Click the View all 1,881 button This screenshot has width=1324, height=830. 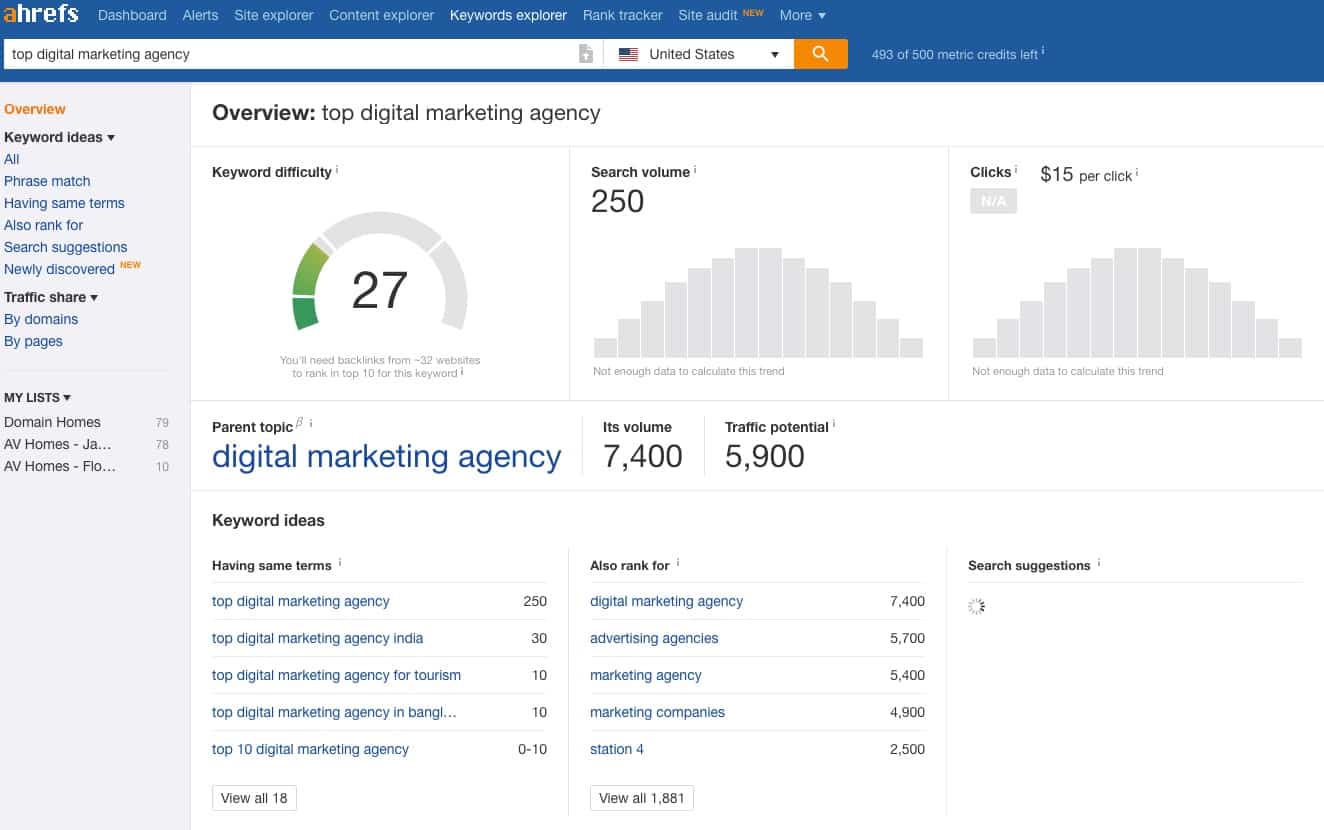641,798
